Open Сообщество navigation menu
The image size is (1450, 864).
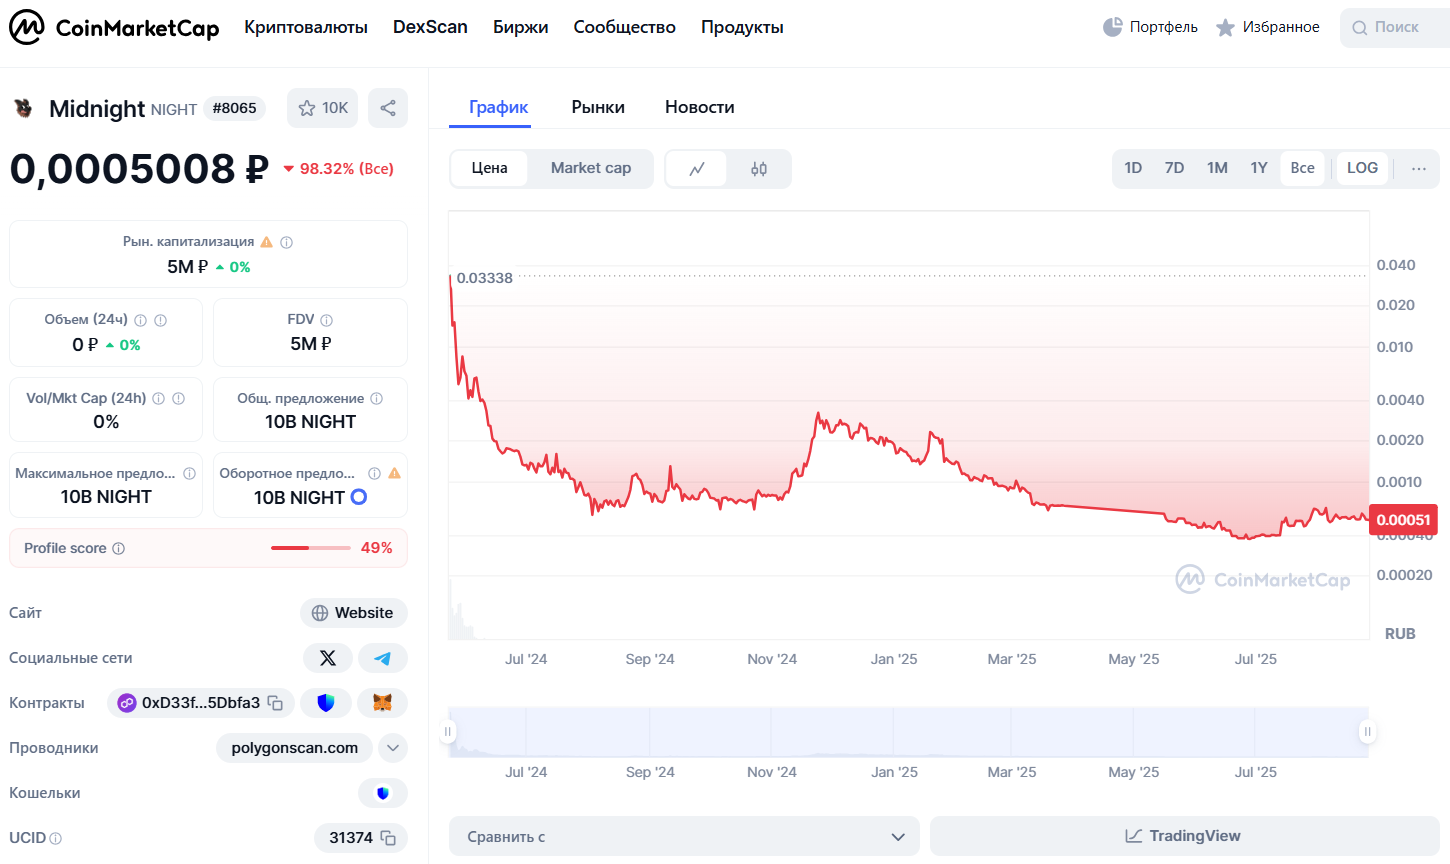click(624, 27)
